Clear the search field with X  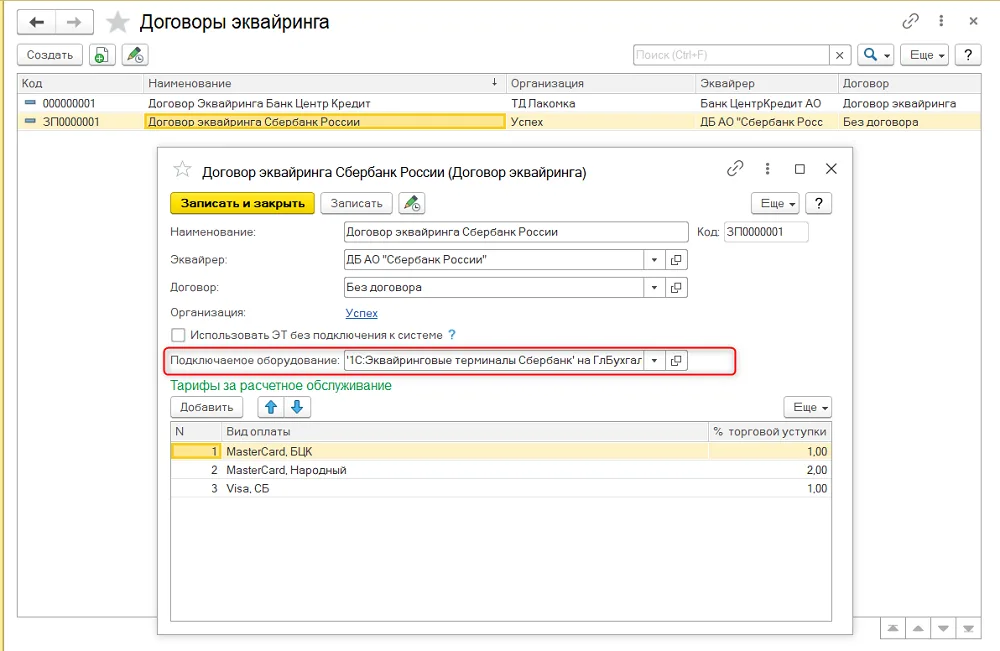coord(839,55)
